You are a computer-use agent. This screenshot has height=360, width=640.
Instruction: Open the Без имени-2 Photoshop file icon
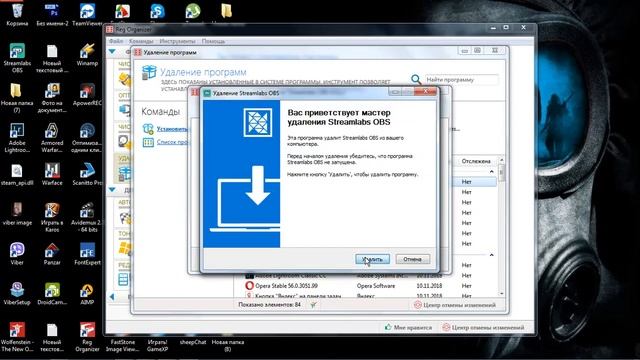(x=52, y=14)
